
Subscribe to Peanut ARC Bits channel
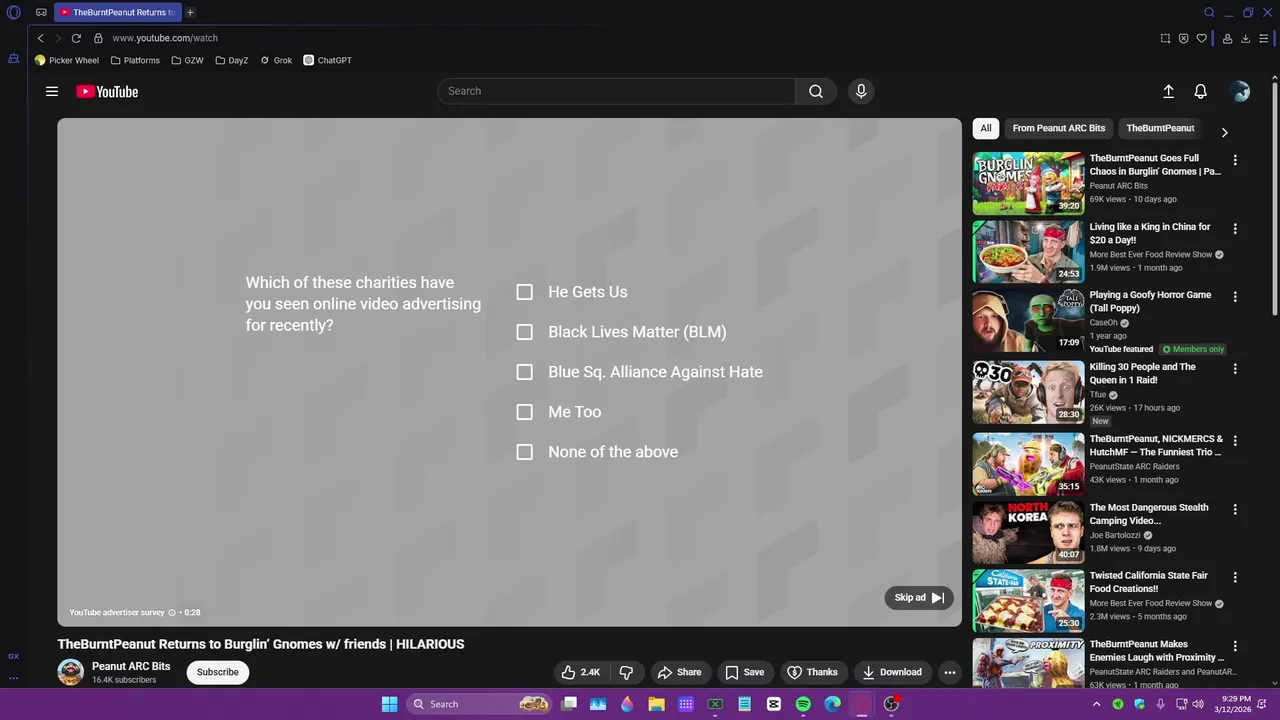[x=217, y=672]
